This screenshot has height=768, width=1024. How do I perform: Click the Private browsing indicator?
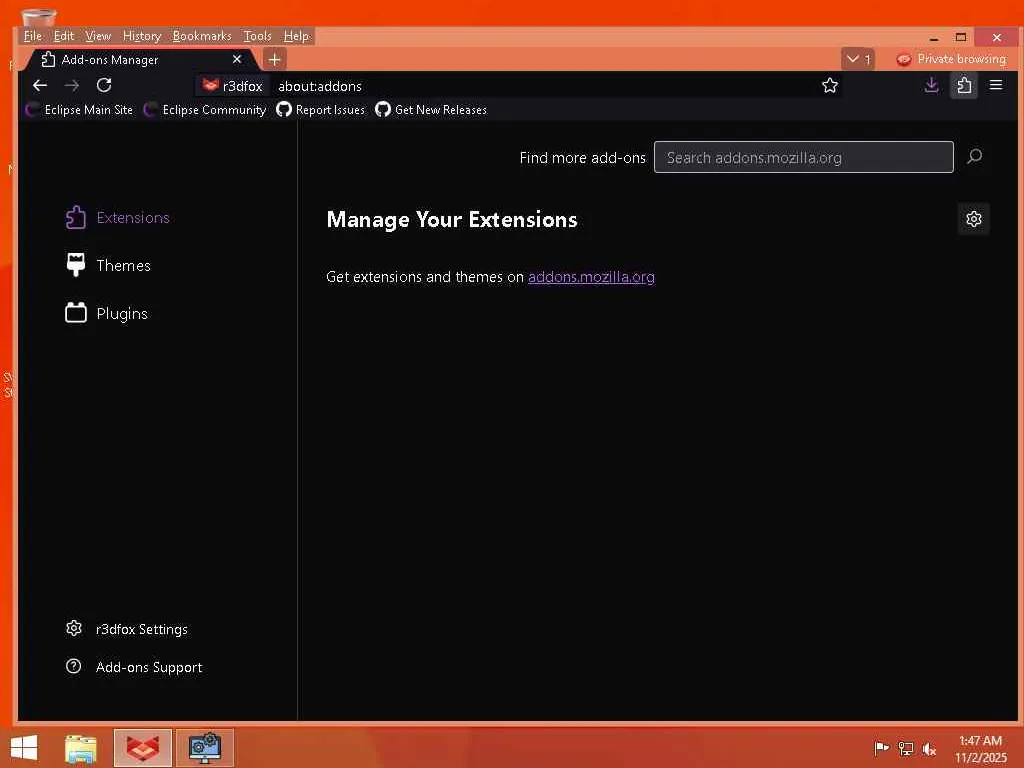pos(952,59)
